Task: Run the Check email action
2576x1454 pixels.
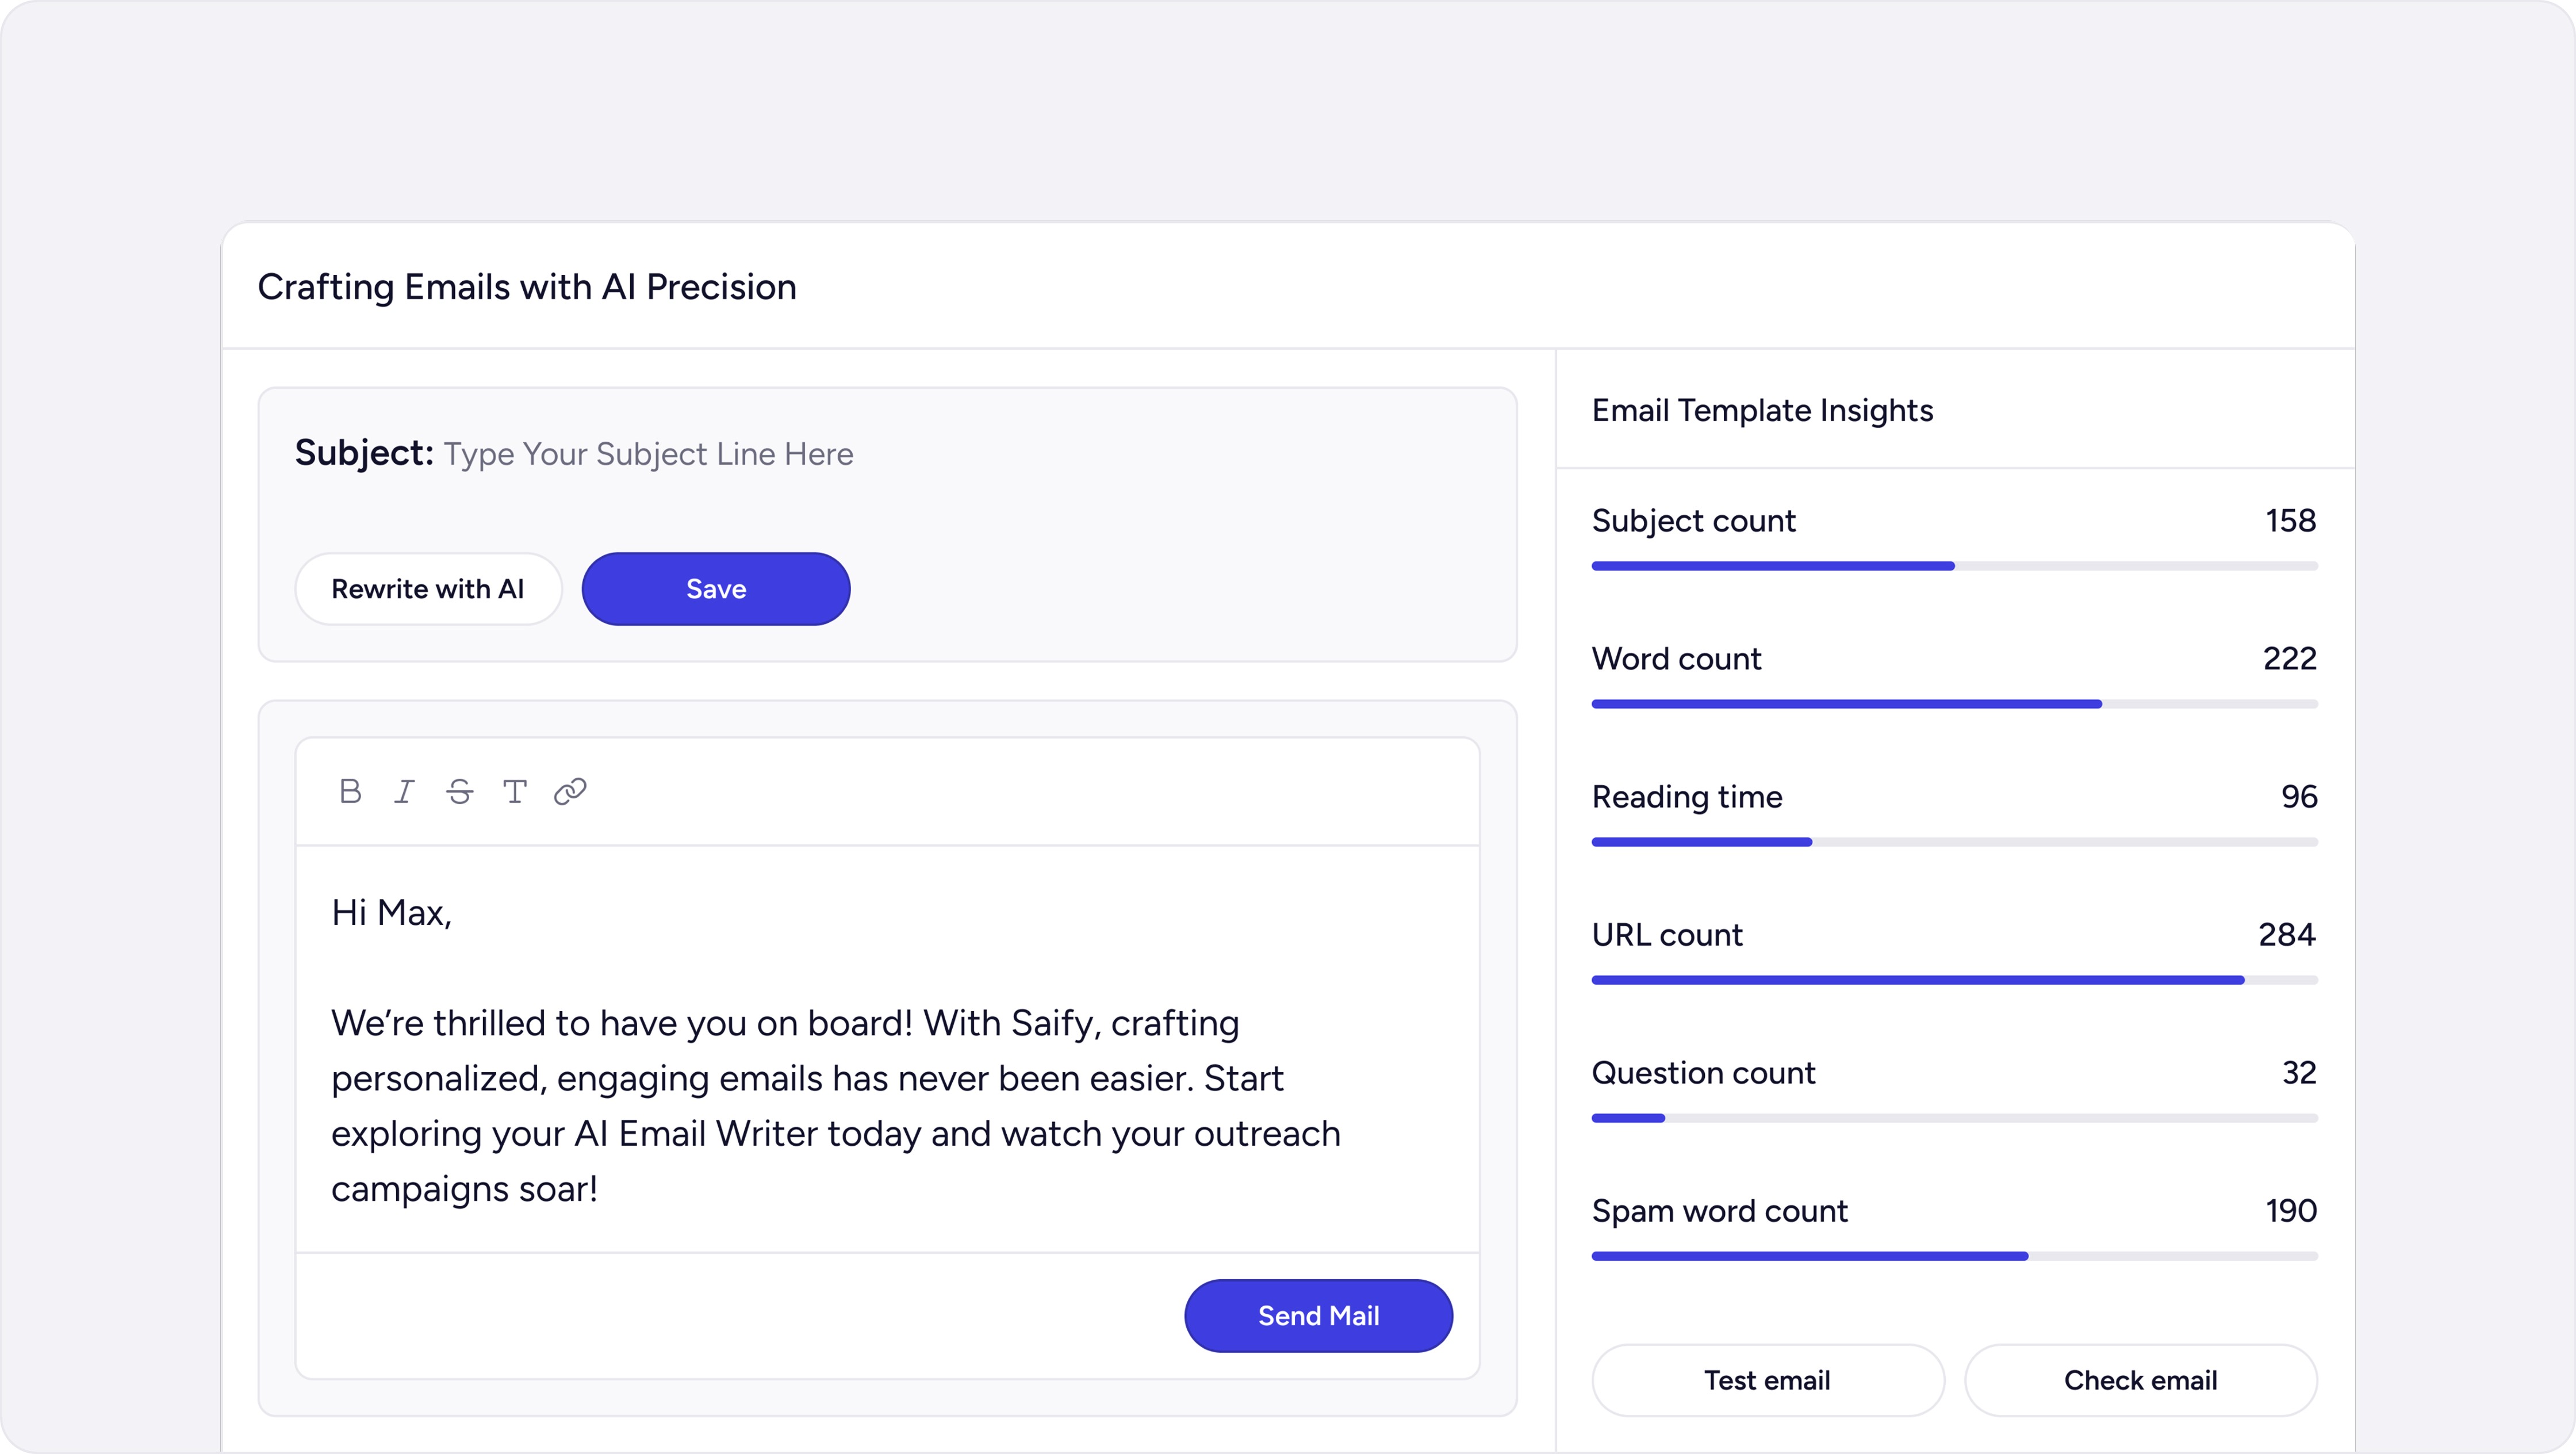Action: tap(2140, 1380)
